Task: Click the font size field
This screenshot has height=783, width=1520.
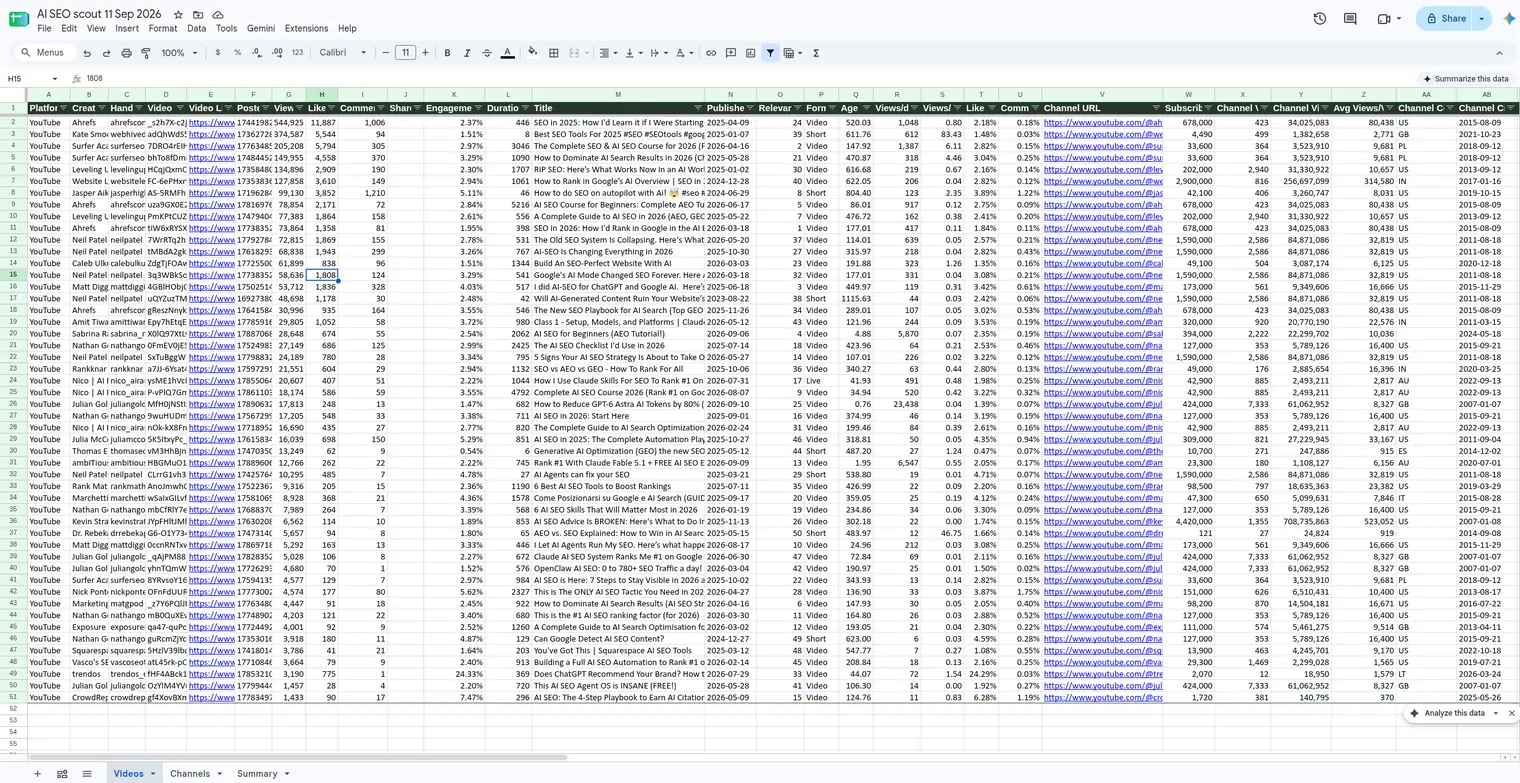Action: point(405,53)
